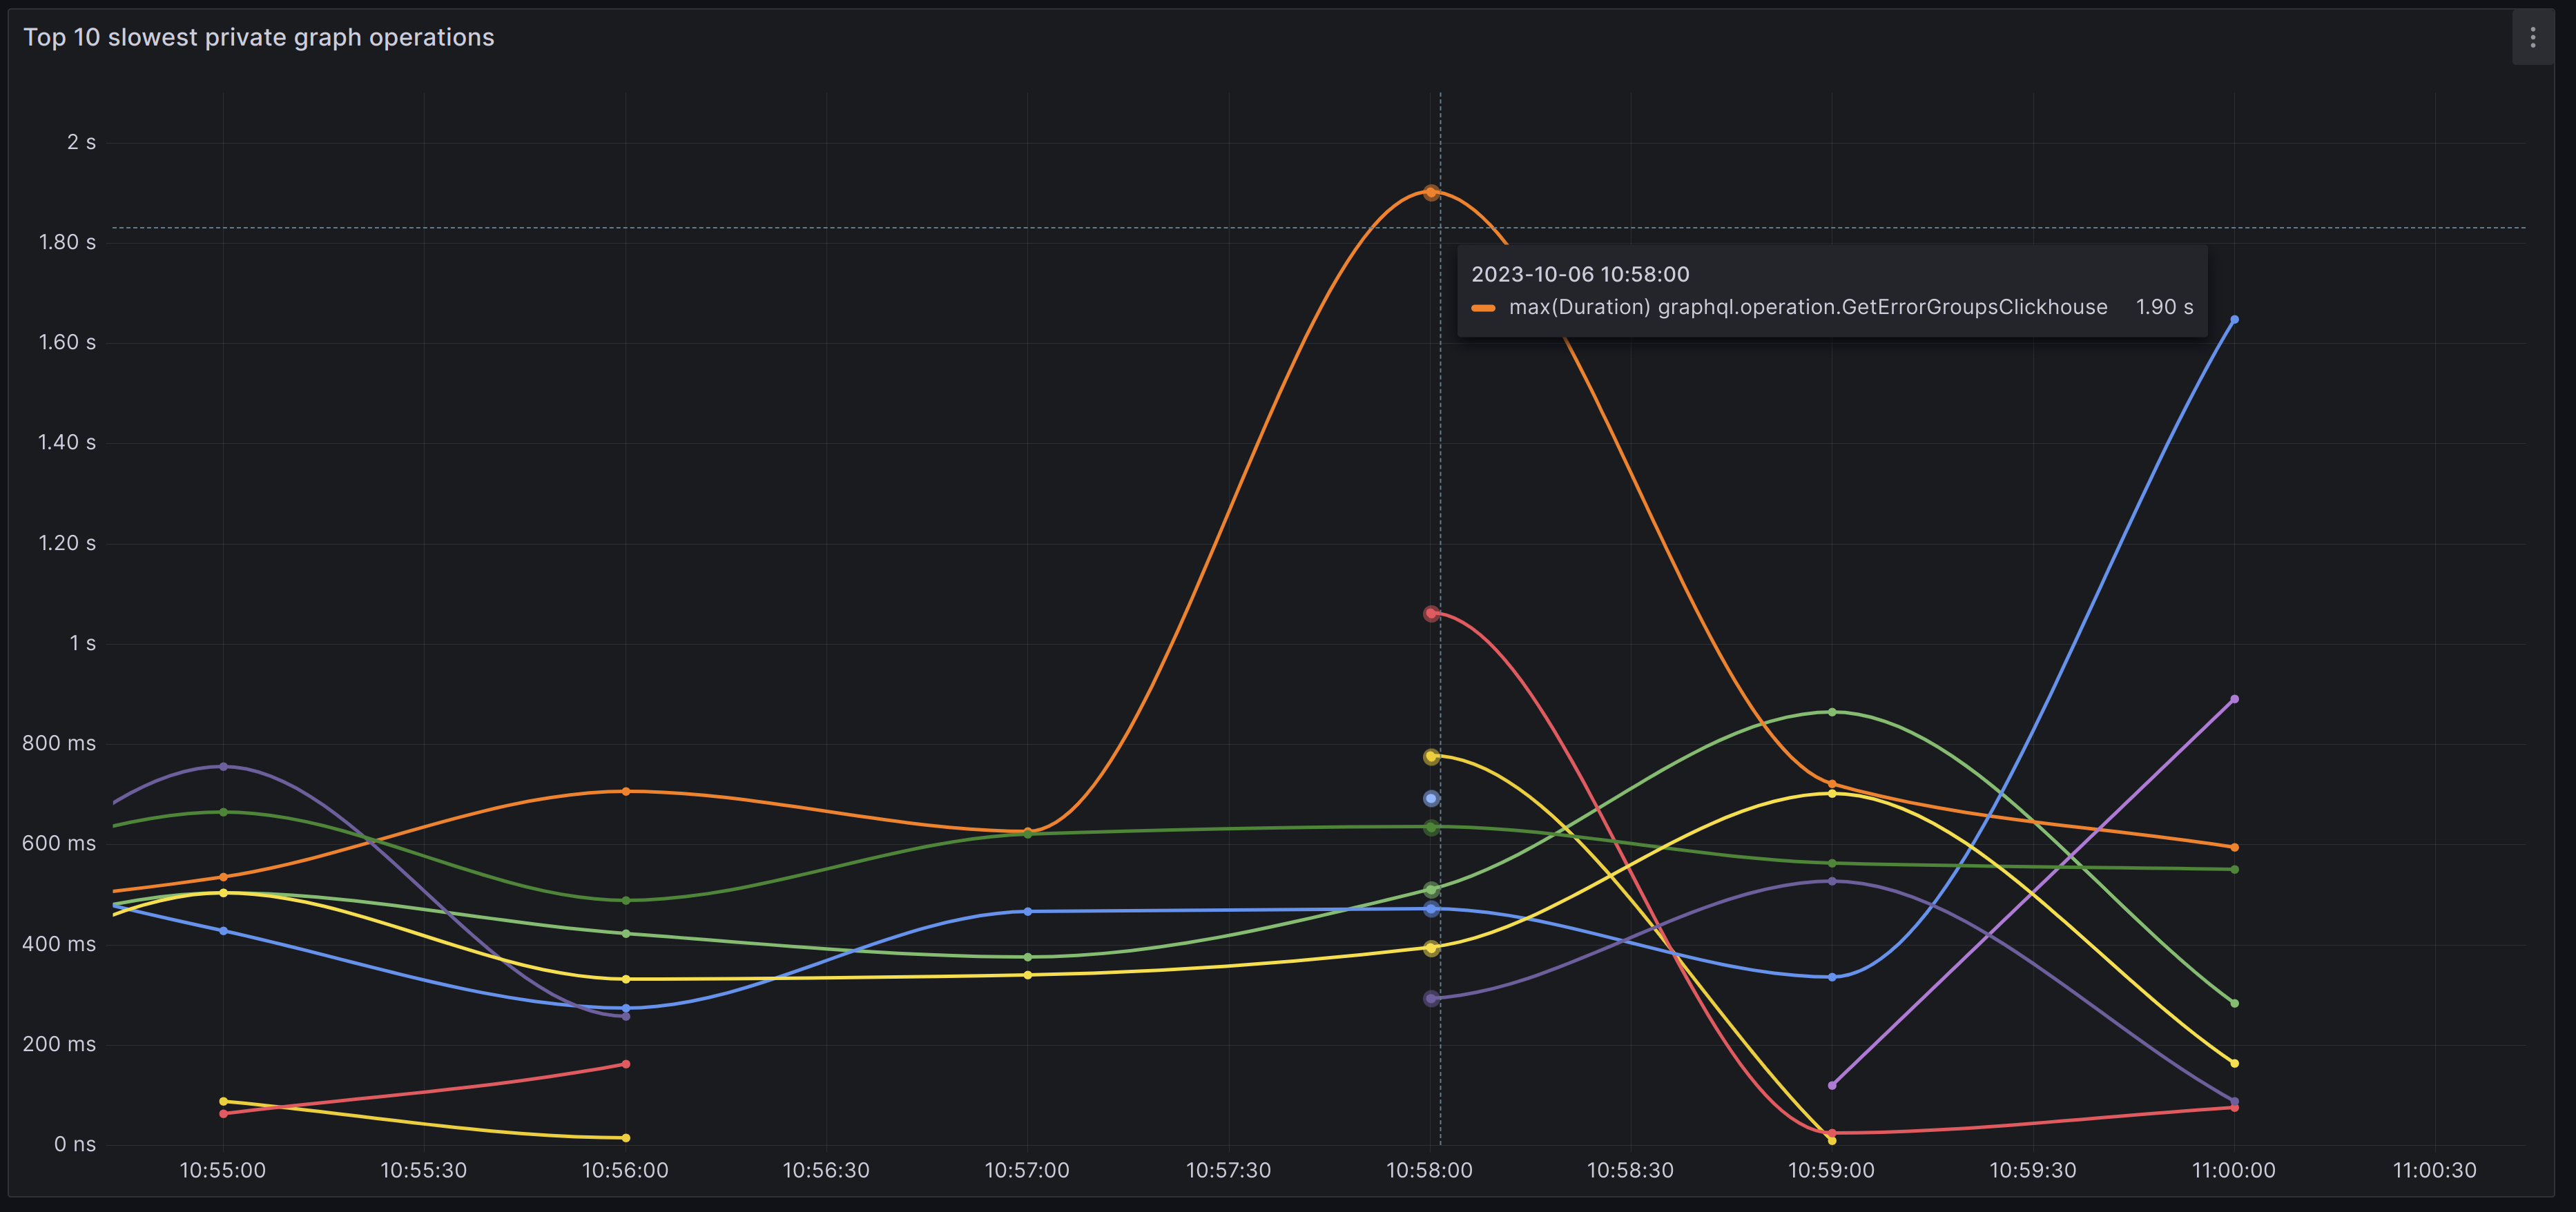This screenshot has width=2576, height=1212.
Task: Click the light green peak point at 10:59:00
Action: [x=1831, y=712]
